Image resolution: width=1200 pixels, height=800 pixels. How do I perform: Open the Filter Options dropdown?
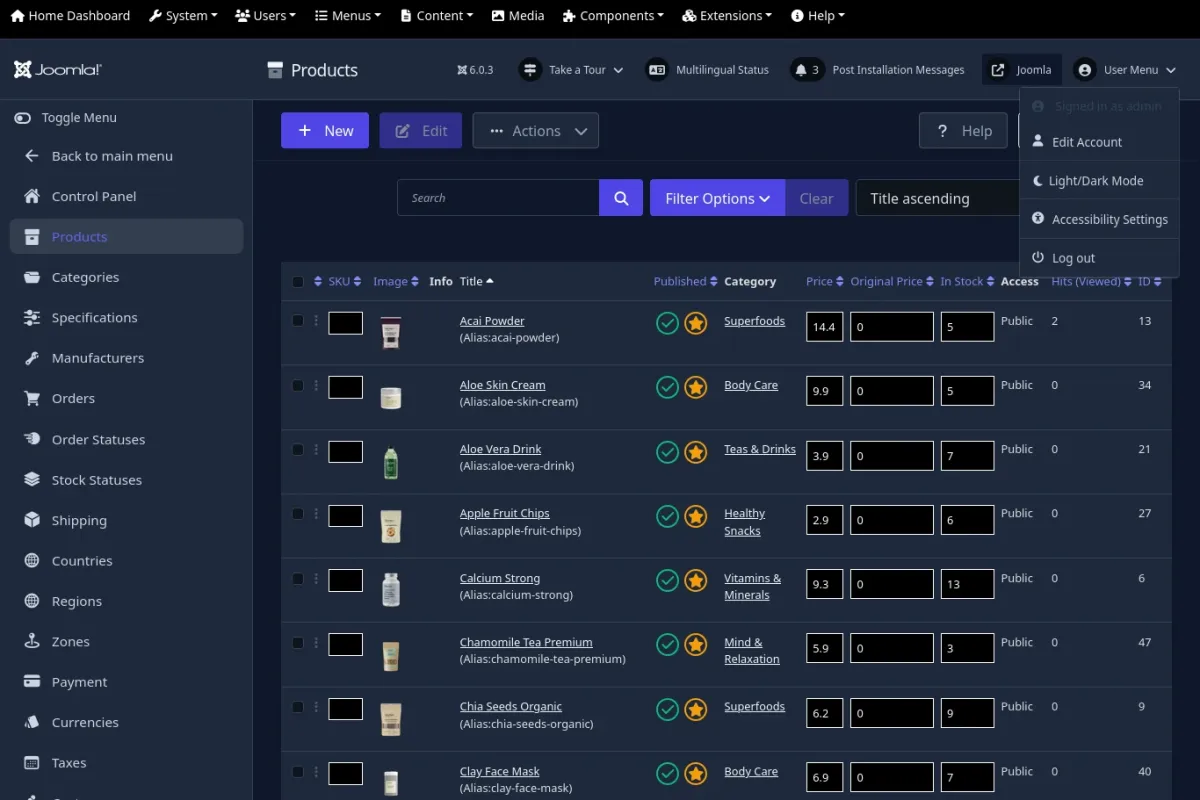click(717, 198)
